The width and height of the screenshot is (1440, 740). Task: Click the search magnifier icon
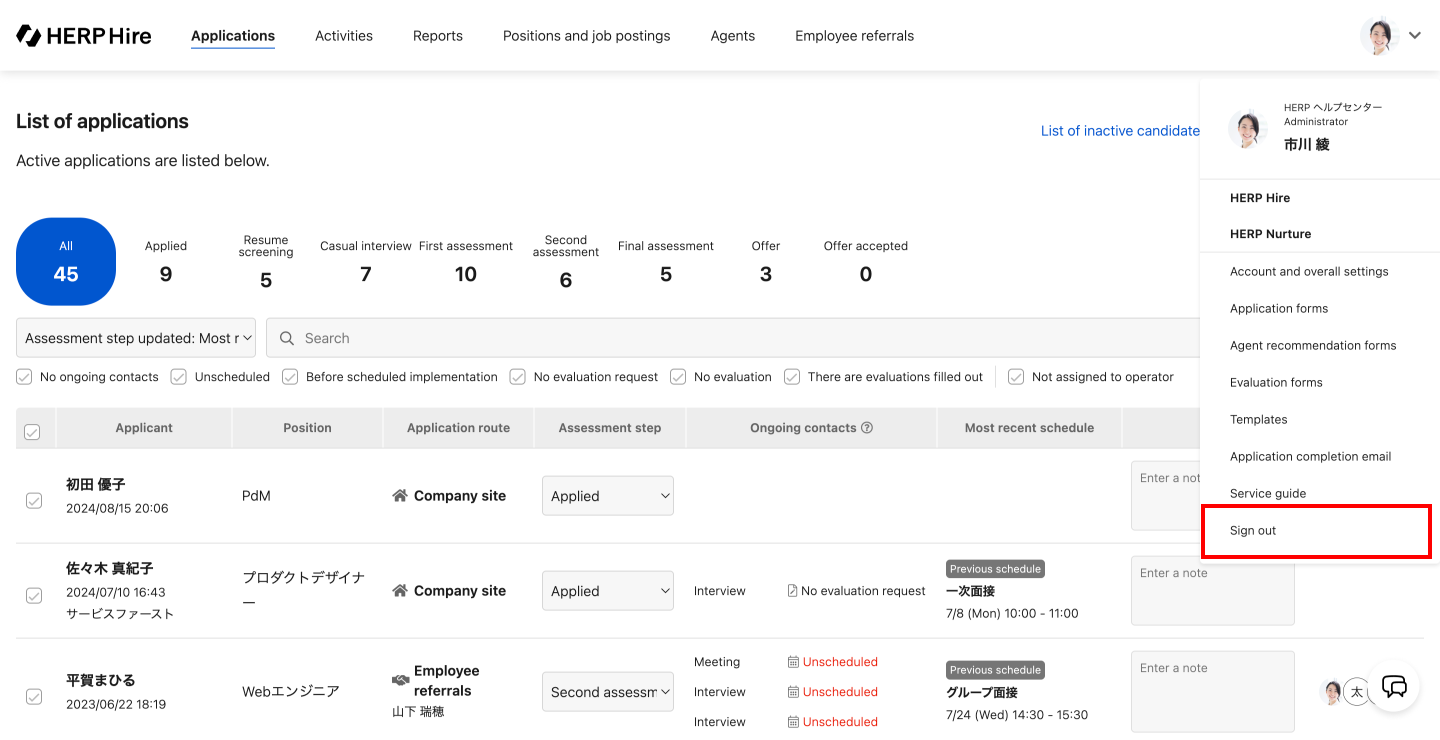(x=287, y=339)
